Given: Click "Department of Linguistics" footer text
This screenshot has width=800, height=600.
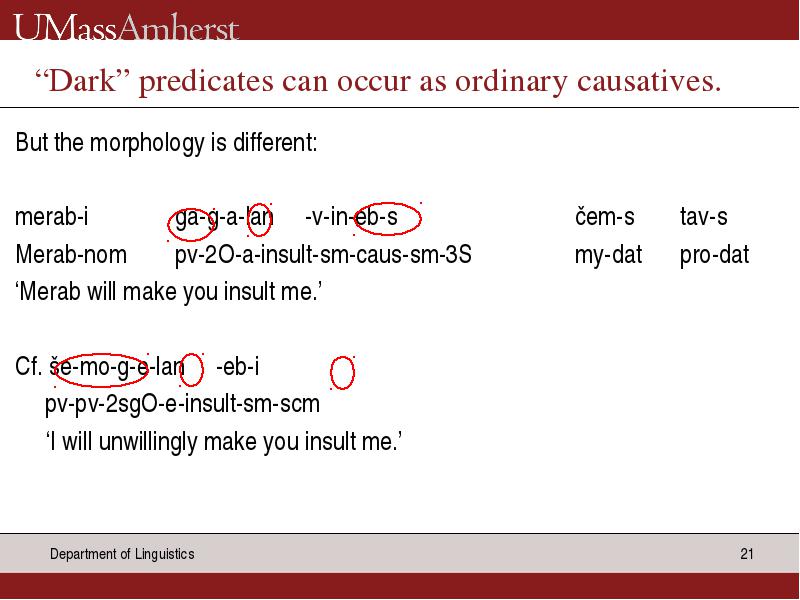Looking at the screenshot, I should (122, 554).
